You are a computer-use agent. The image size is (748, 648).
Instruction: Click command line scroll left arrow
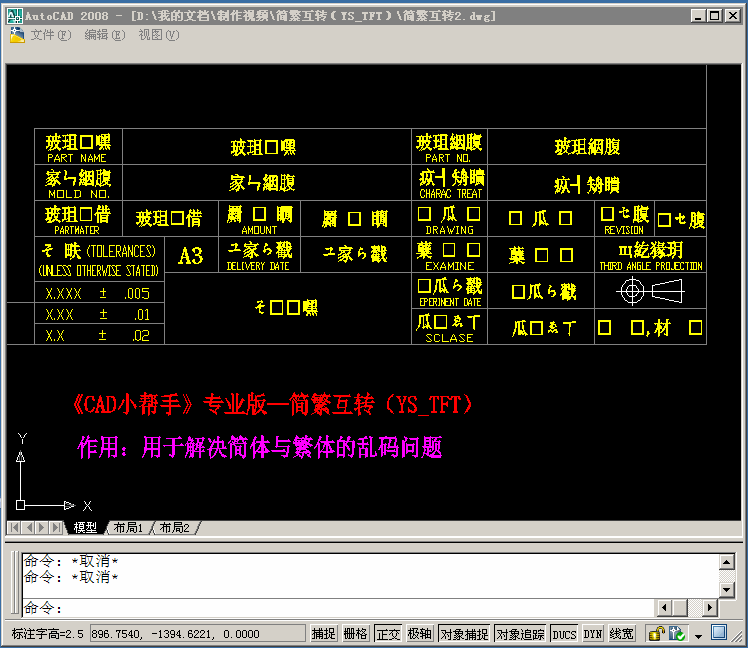point(664,607)
